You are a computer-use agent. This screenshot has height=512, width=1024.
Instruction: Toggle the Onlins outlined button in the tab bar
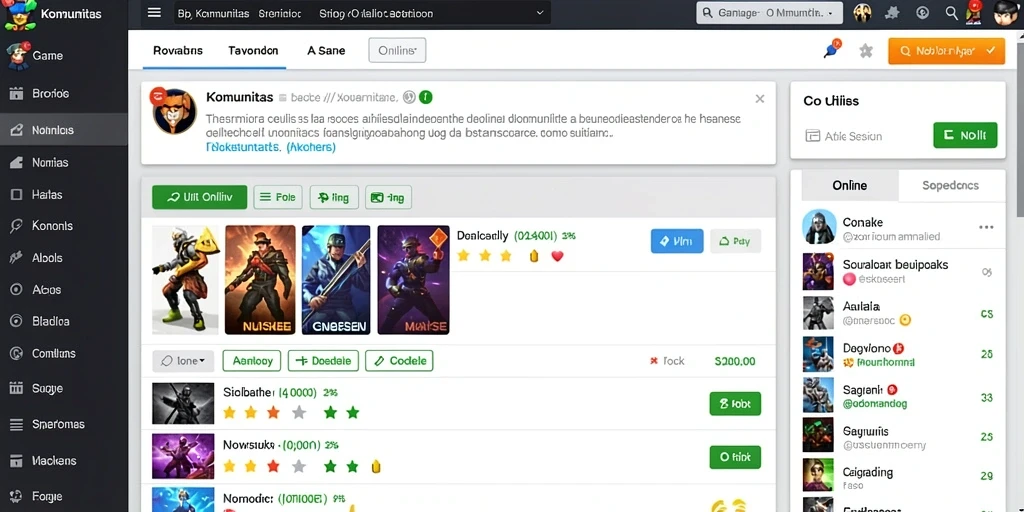click(397, 50)
